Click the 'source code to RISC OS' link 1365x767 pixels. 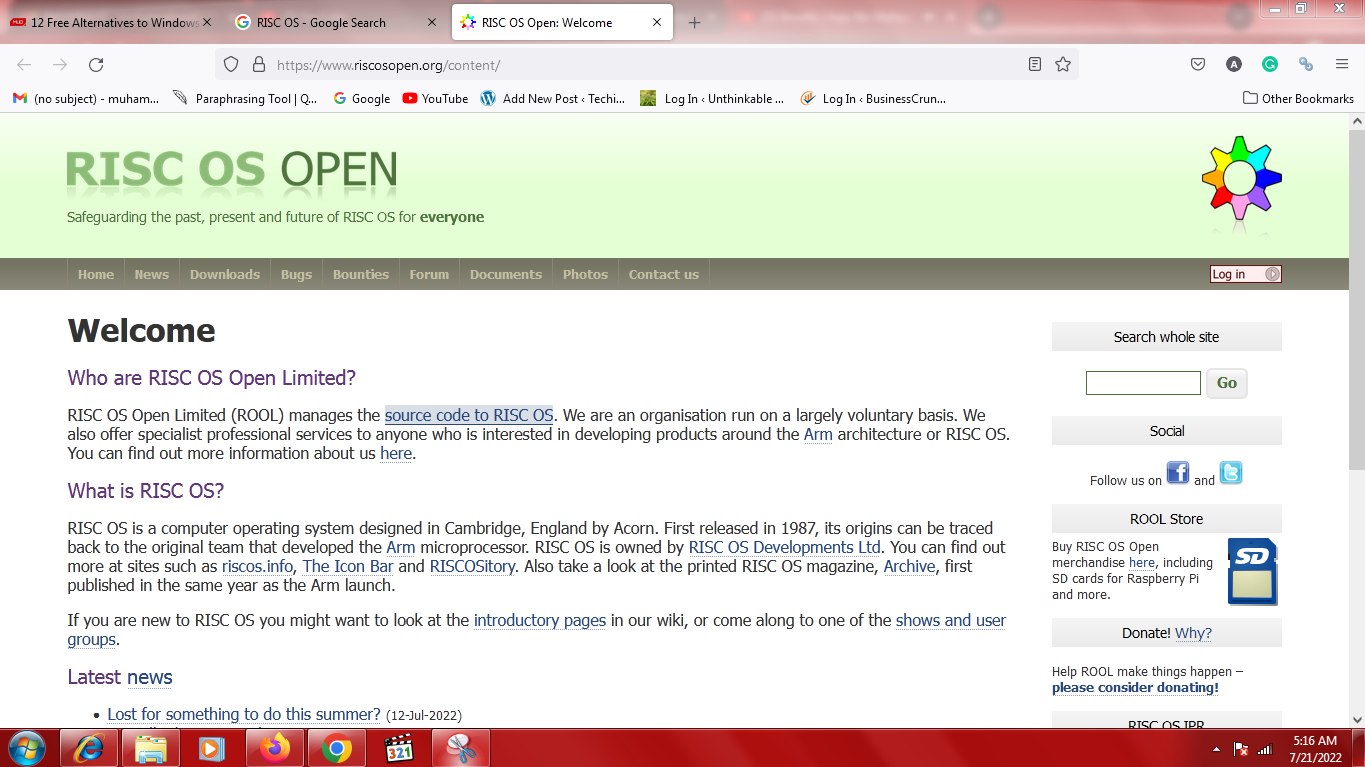click(x=469, y=415)
